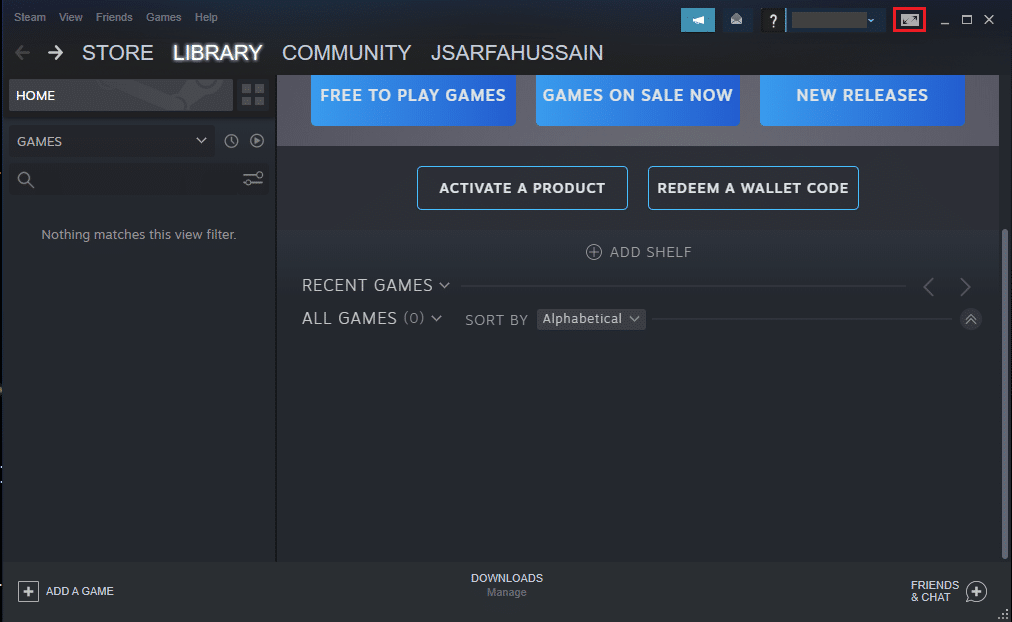Close the Steam window

click(x=989, y=20)
